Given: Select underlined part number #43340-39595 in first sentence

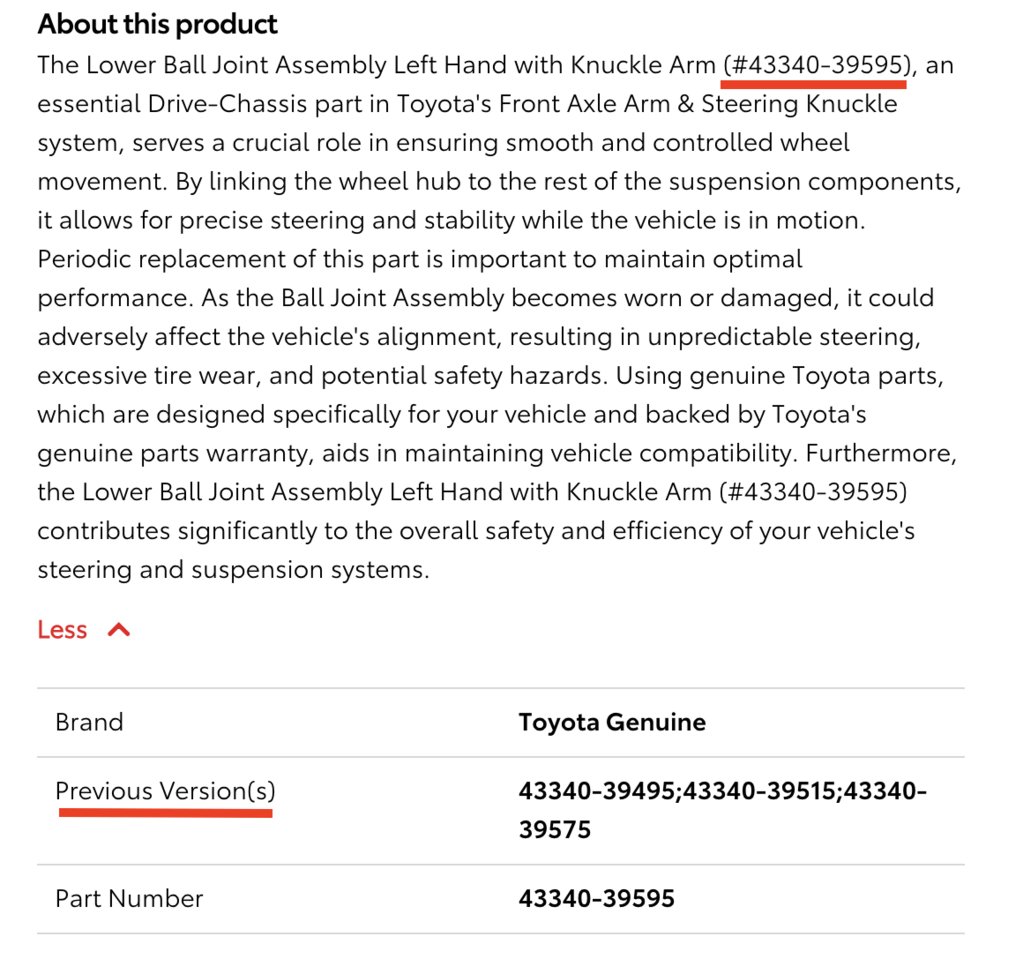Looking at the screenshot, I should [816, 65].
